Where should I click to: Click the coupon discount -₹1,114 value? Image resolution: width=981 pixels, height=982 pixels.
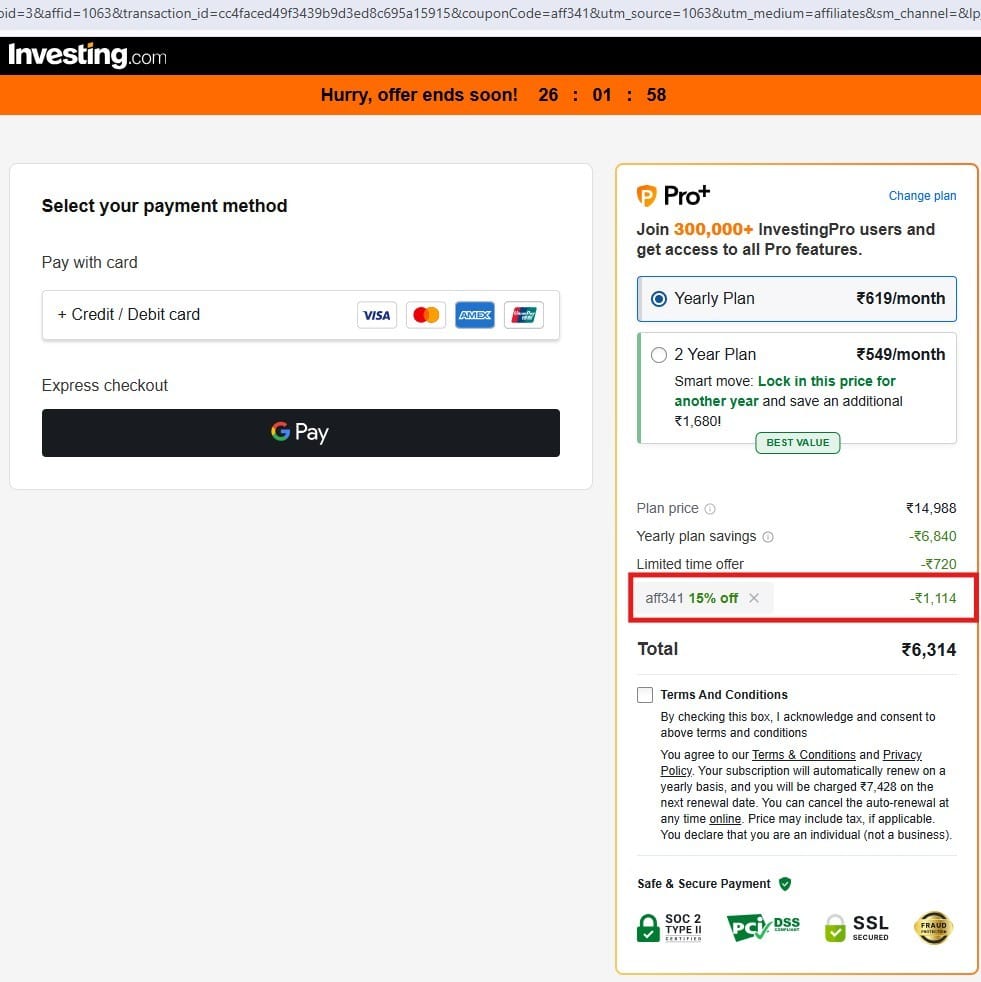coord(933,598)
